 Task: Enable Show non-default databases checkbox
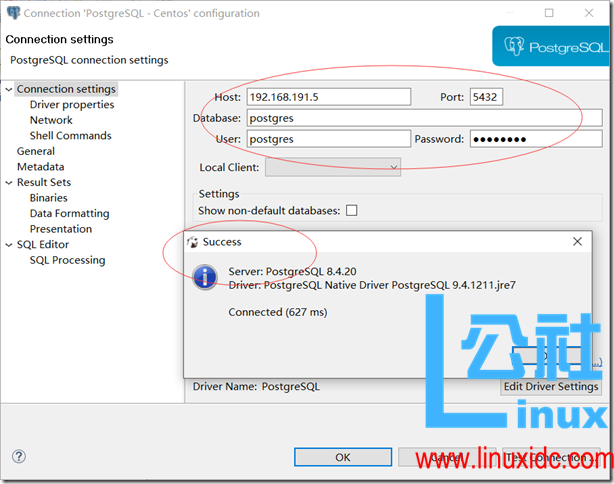[x=351, y=211]
